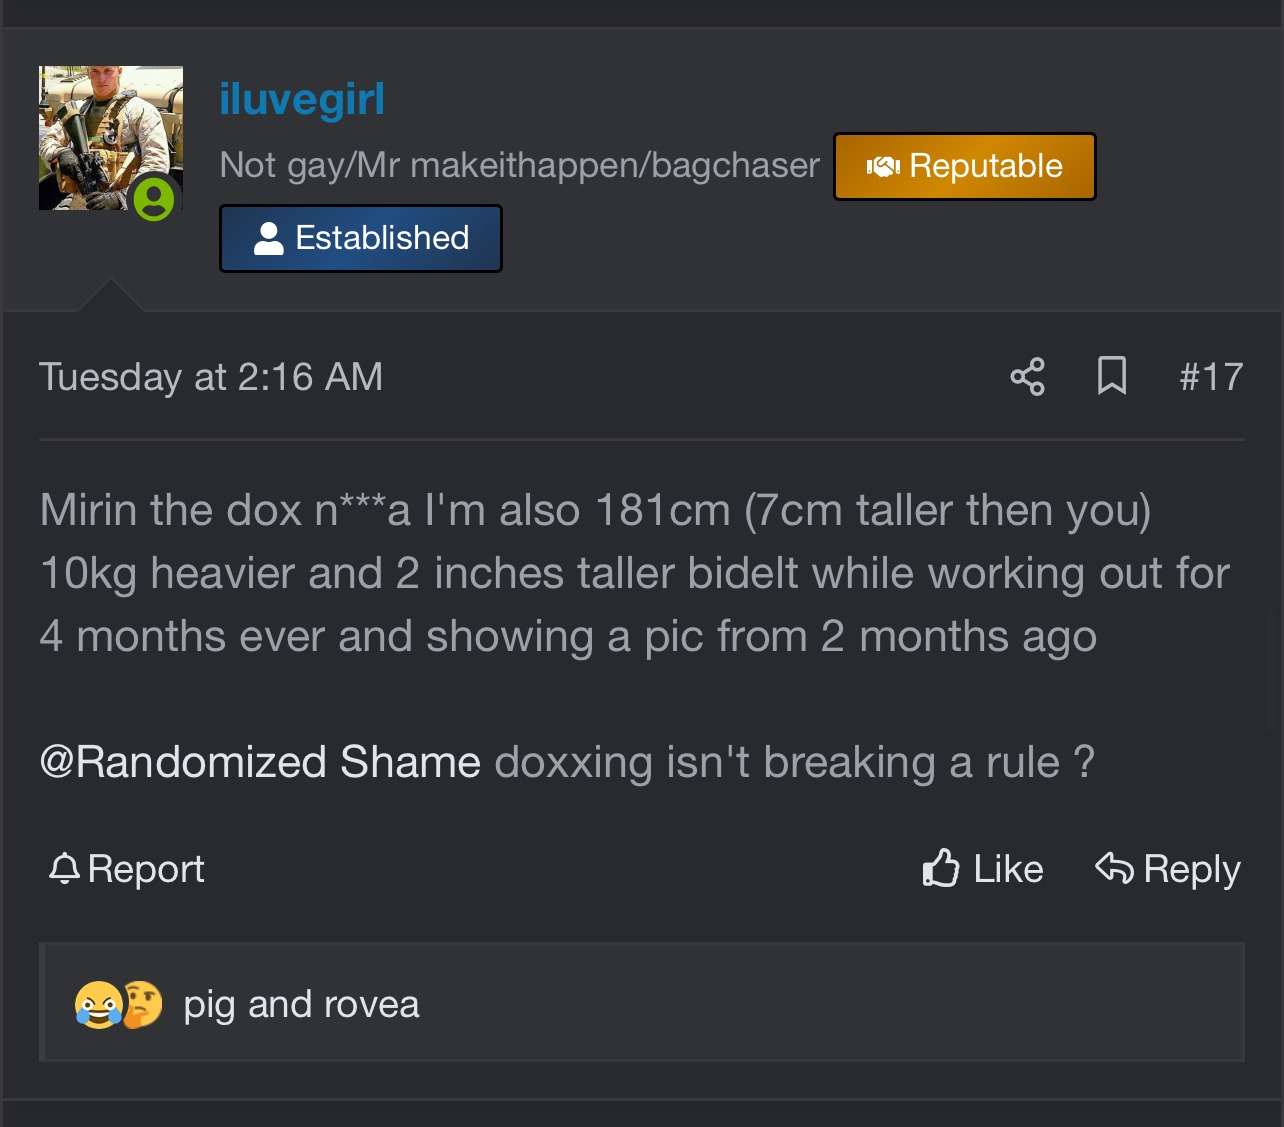This screenshot has height=1127, width=1284.
Task: Bookmark this post with the bookmark icon
Action: pos(1112,377)
